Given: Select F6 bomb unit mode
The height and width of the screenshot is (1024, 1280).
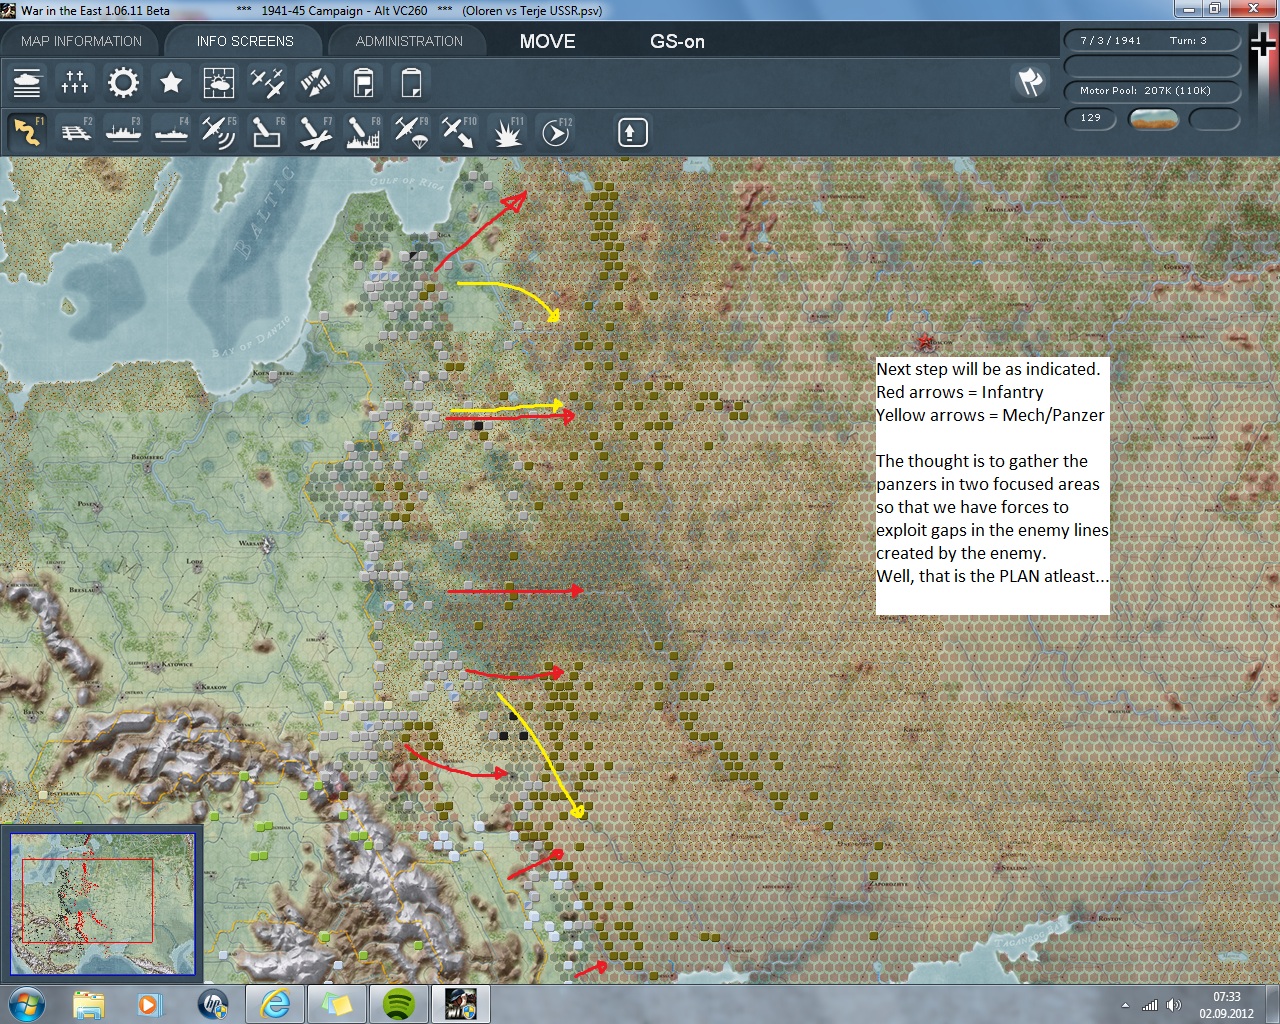Looking at the screenshot, I should [x=267, y=132].
